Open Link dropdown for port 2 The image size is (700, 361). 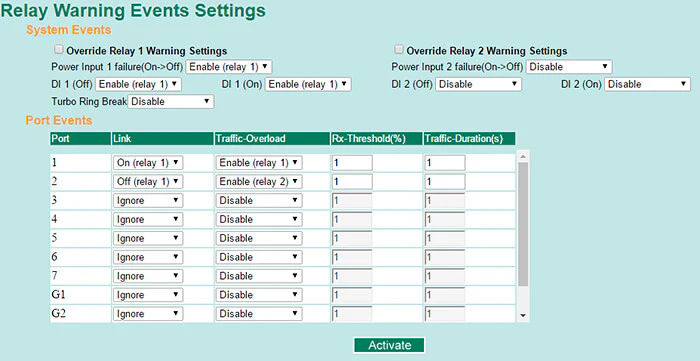coord(148,182)
